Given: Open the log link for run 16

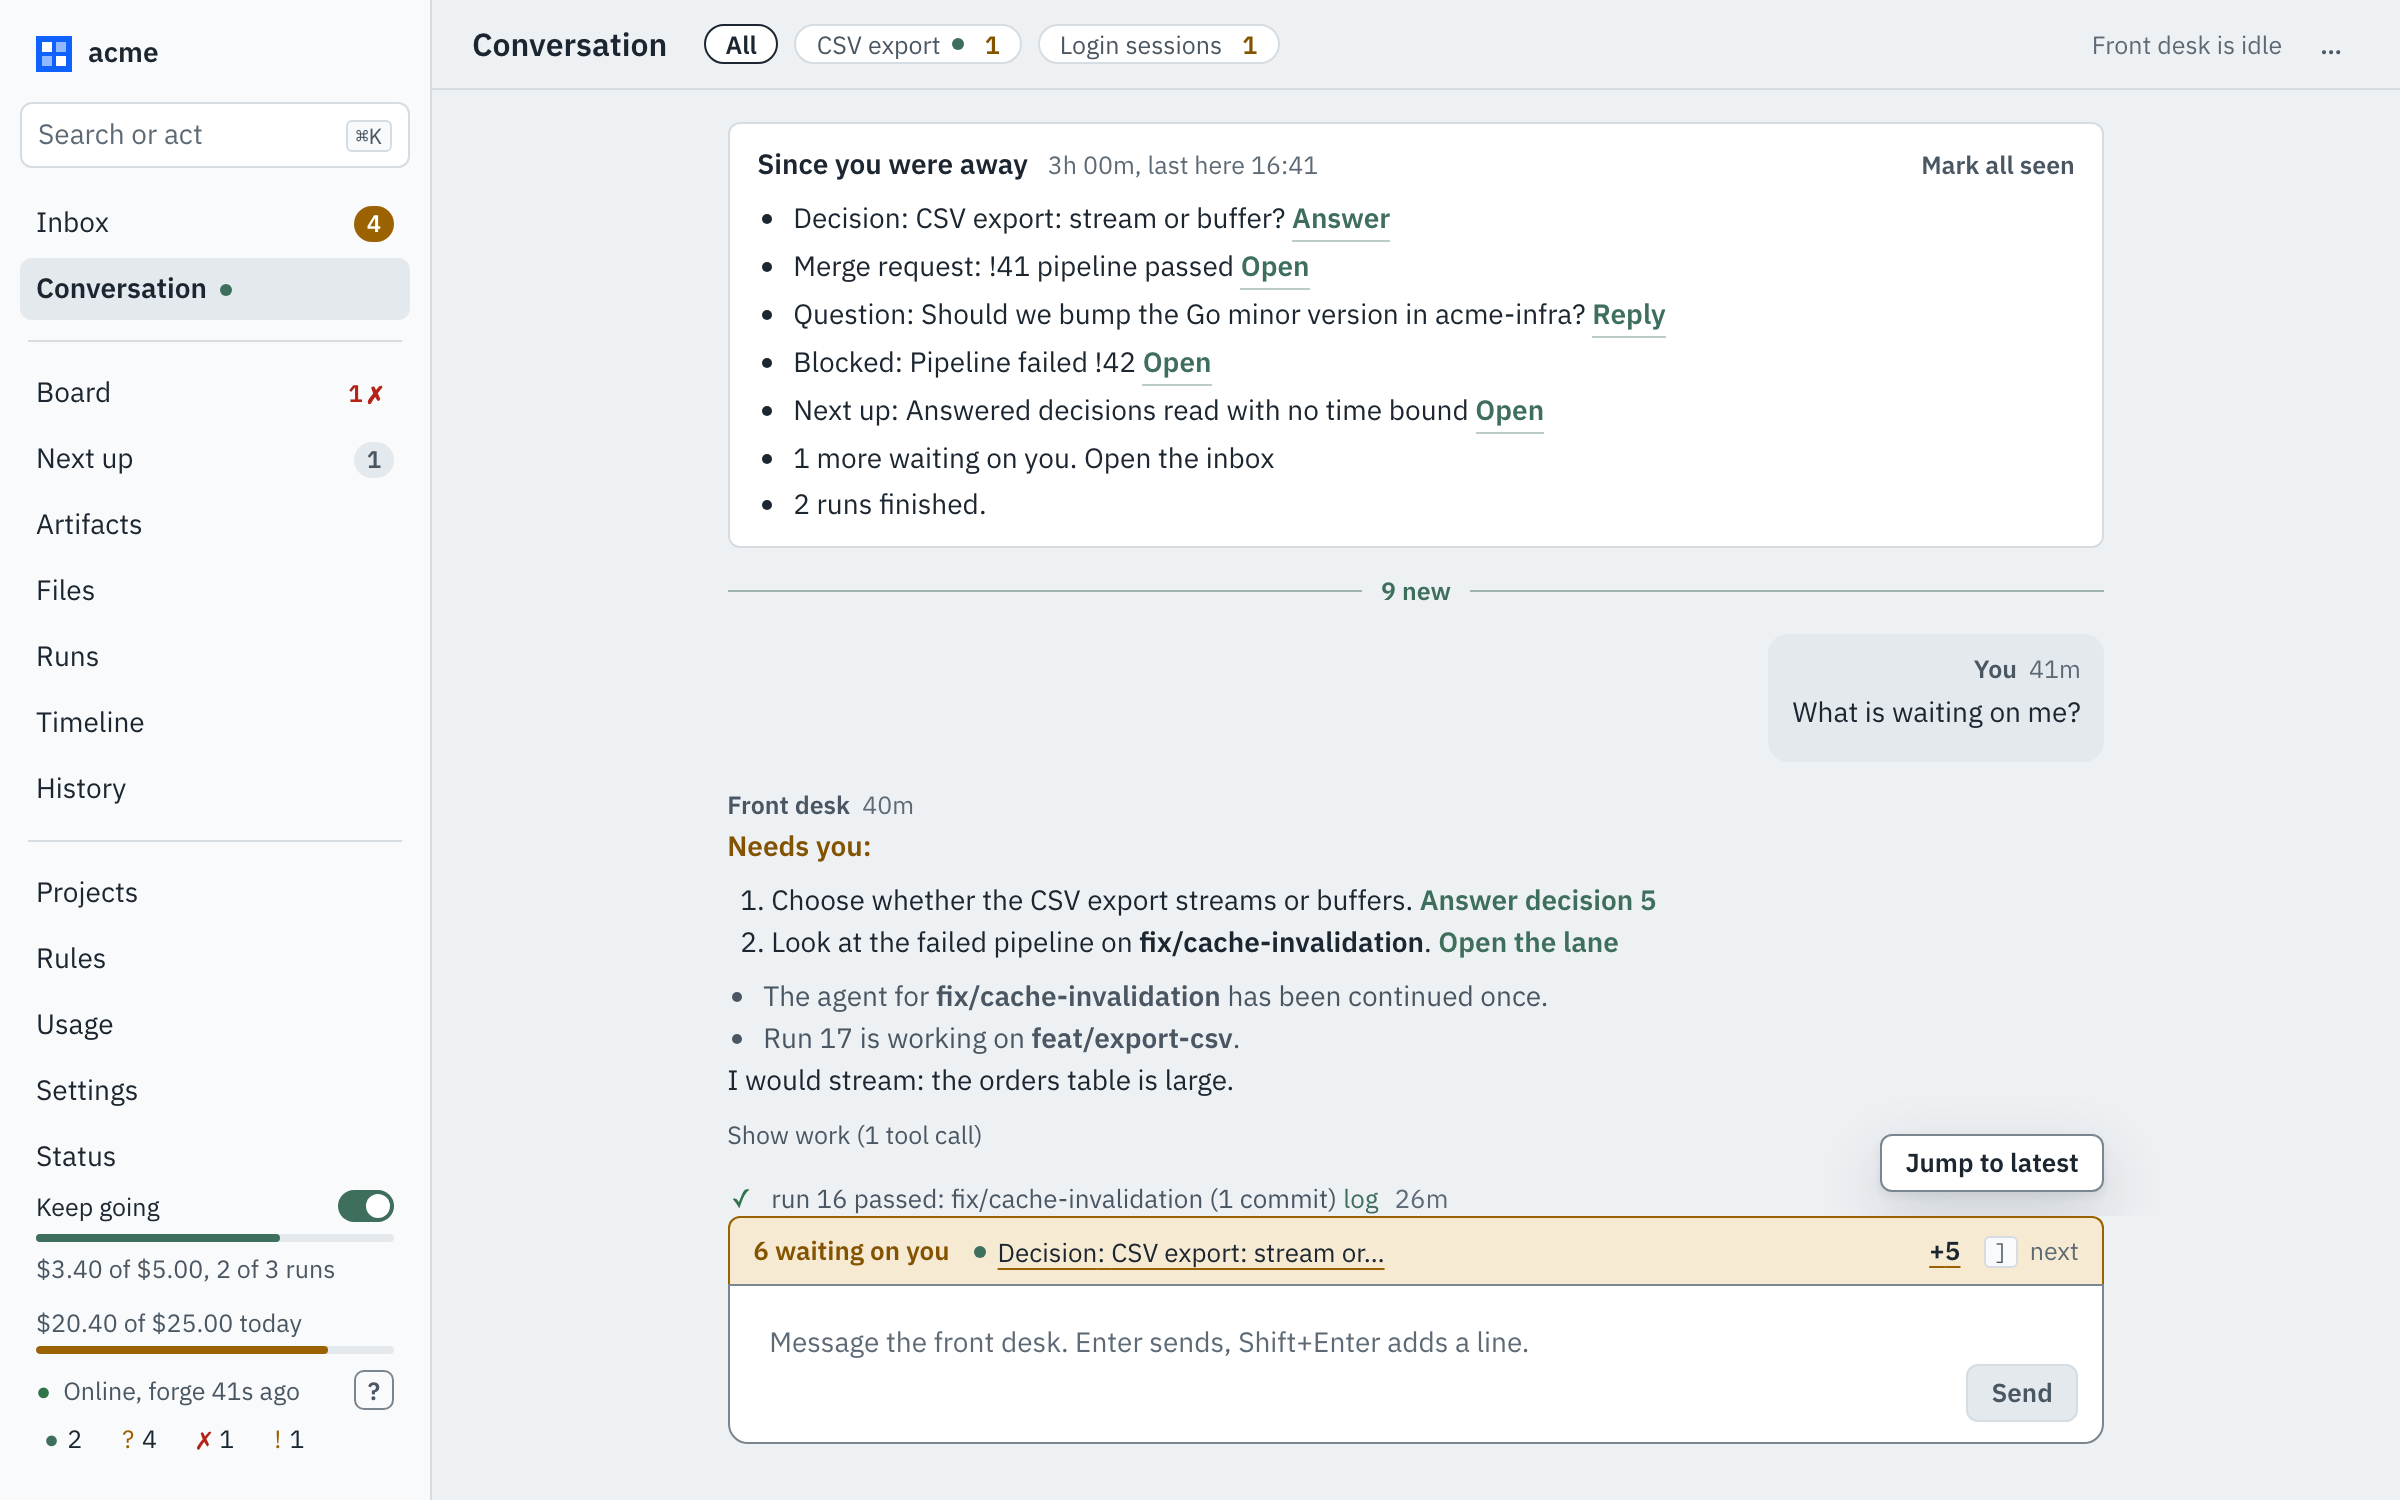Looking at the screenshot, I should (1360, 1199).
